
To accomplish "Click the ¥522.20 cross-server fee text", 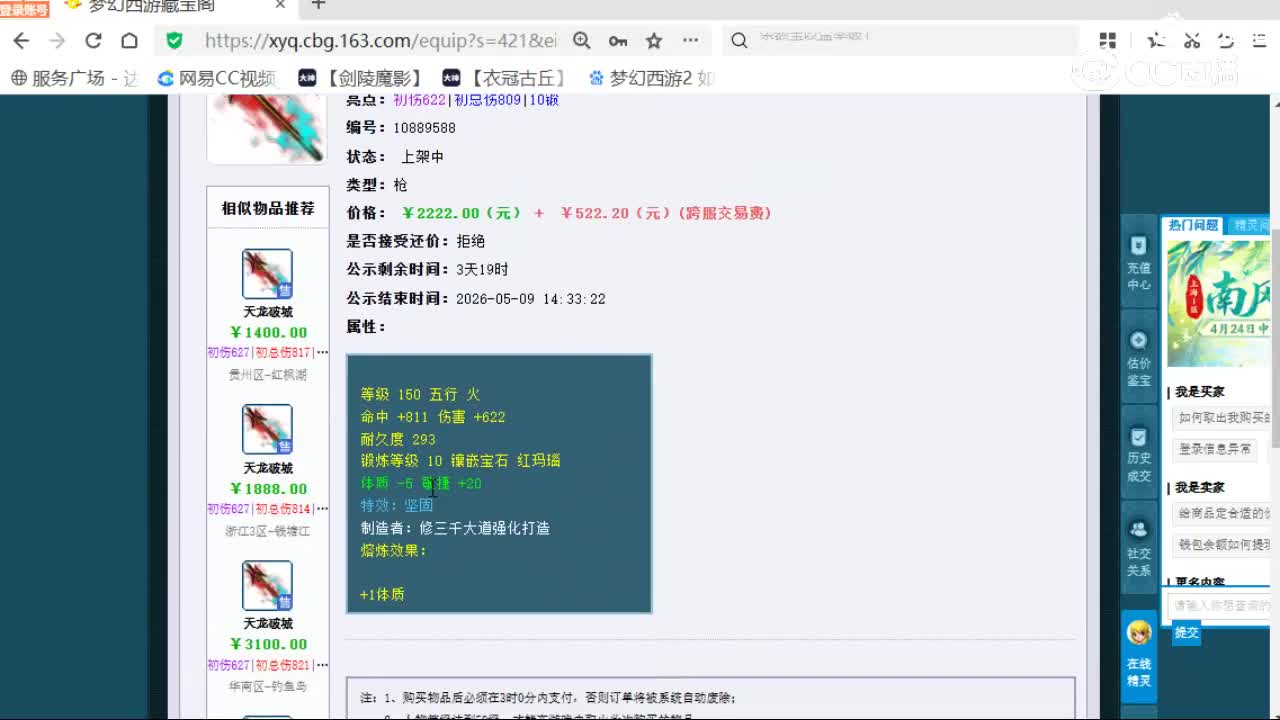I will (x=666, y=213).
